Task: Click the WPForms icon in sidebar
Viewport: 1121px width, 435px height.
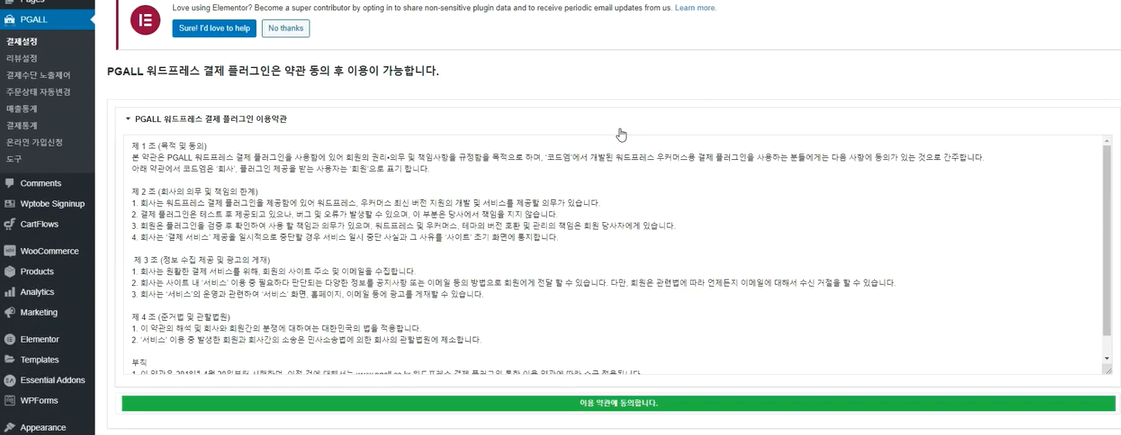Action: pos(9,401)
